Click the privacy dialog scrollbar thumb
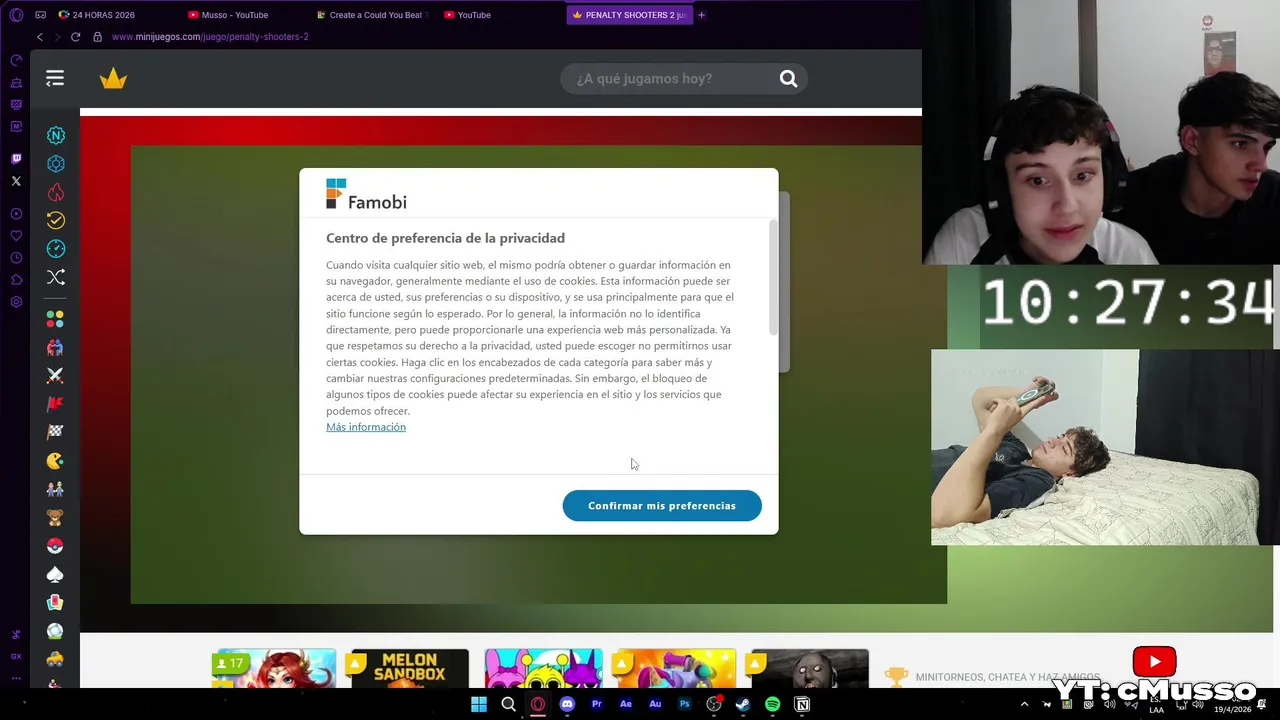This screenshot has width=1280, height=720. click(x=773, y=277)
